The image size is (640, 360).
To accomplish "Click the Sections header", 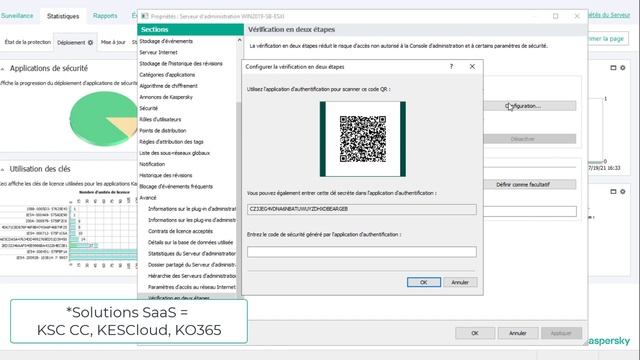I will tap(191, 29).
